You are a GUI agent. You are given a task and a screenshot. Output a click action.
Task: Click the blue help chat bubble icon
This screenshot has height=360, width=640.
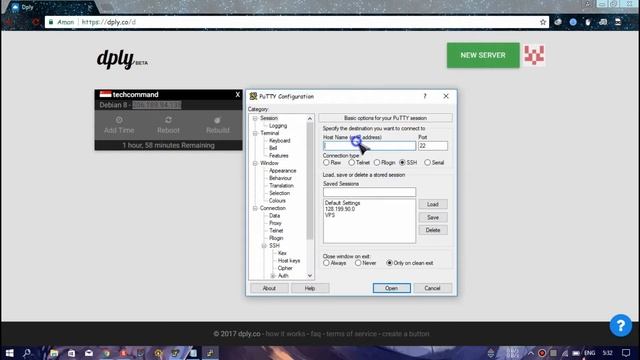tap(620, 325)
